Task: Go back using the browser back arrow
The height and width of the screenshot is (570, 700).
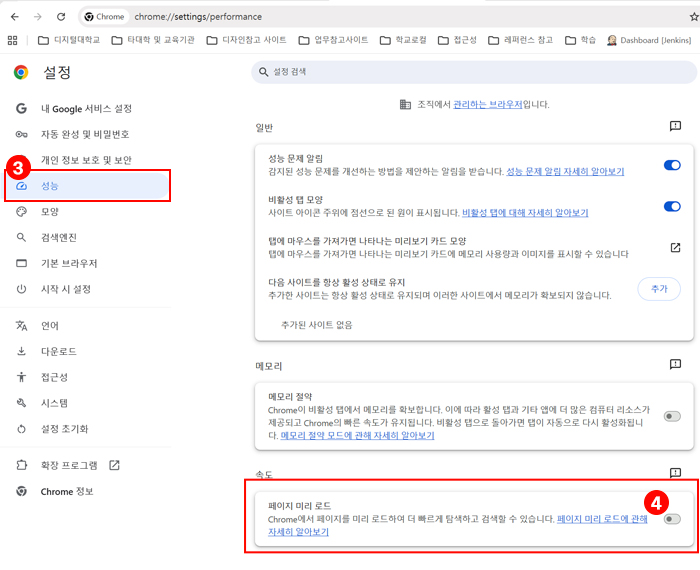Action: point(15,17)
